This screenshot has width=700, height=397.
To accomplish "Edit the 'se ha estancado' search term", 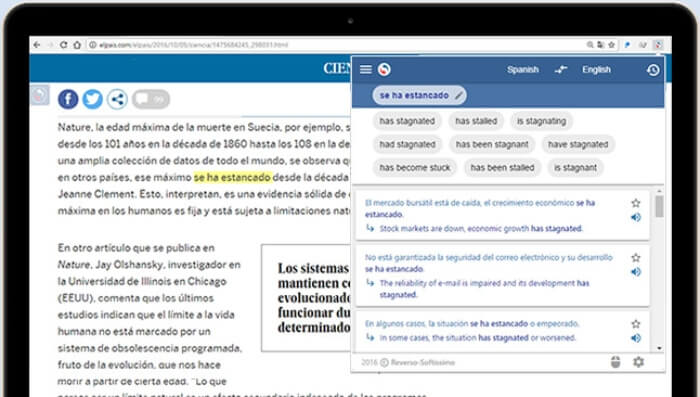I will click(414, 95).
